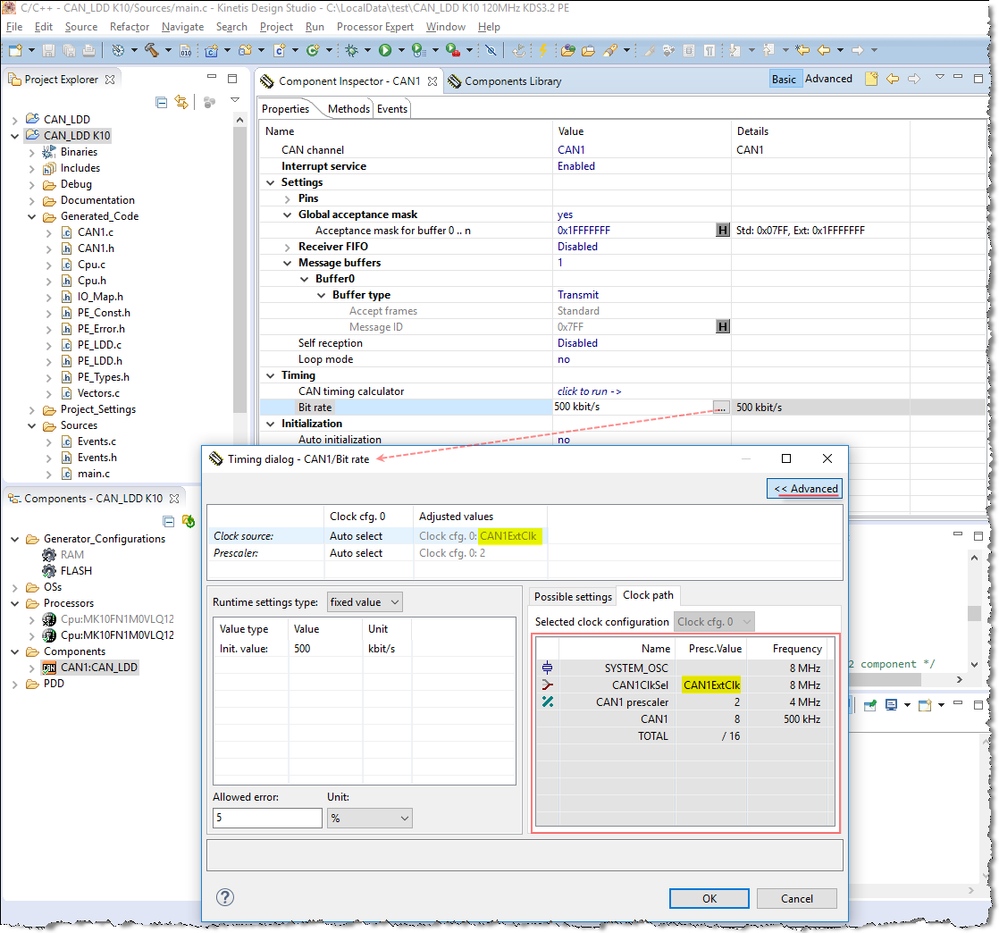Switch to the Events tab
Image resolution: width=999 pixels, height=933 pixels.
[x=392, y=109]
